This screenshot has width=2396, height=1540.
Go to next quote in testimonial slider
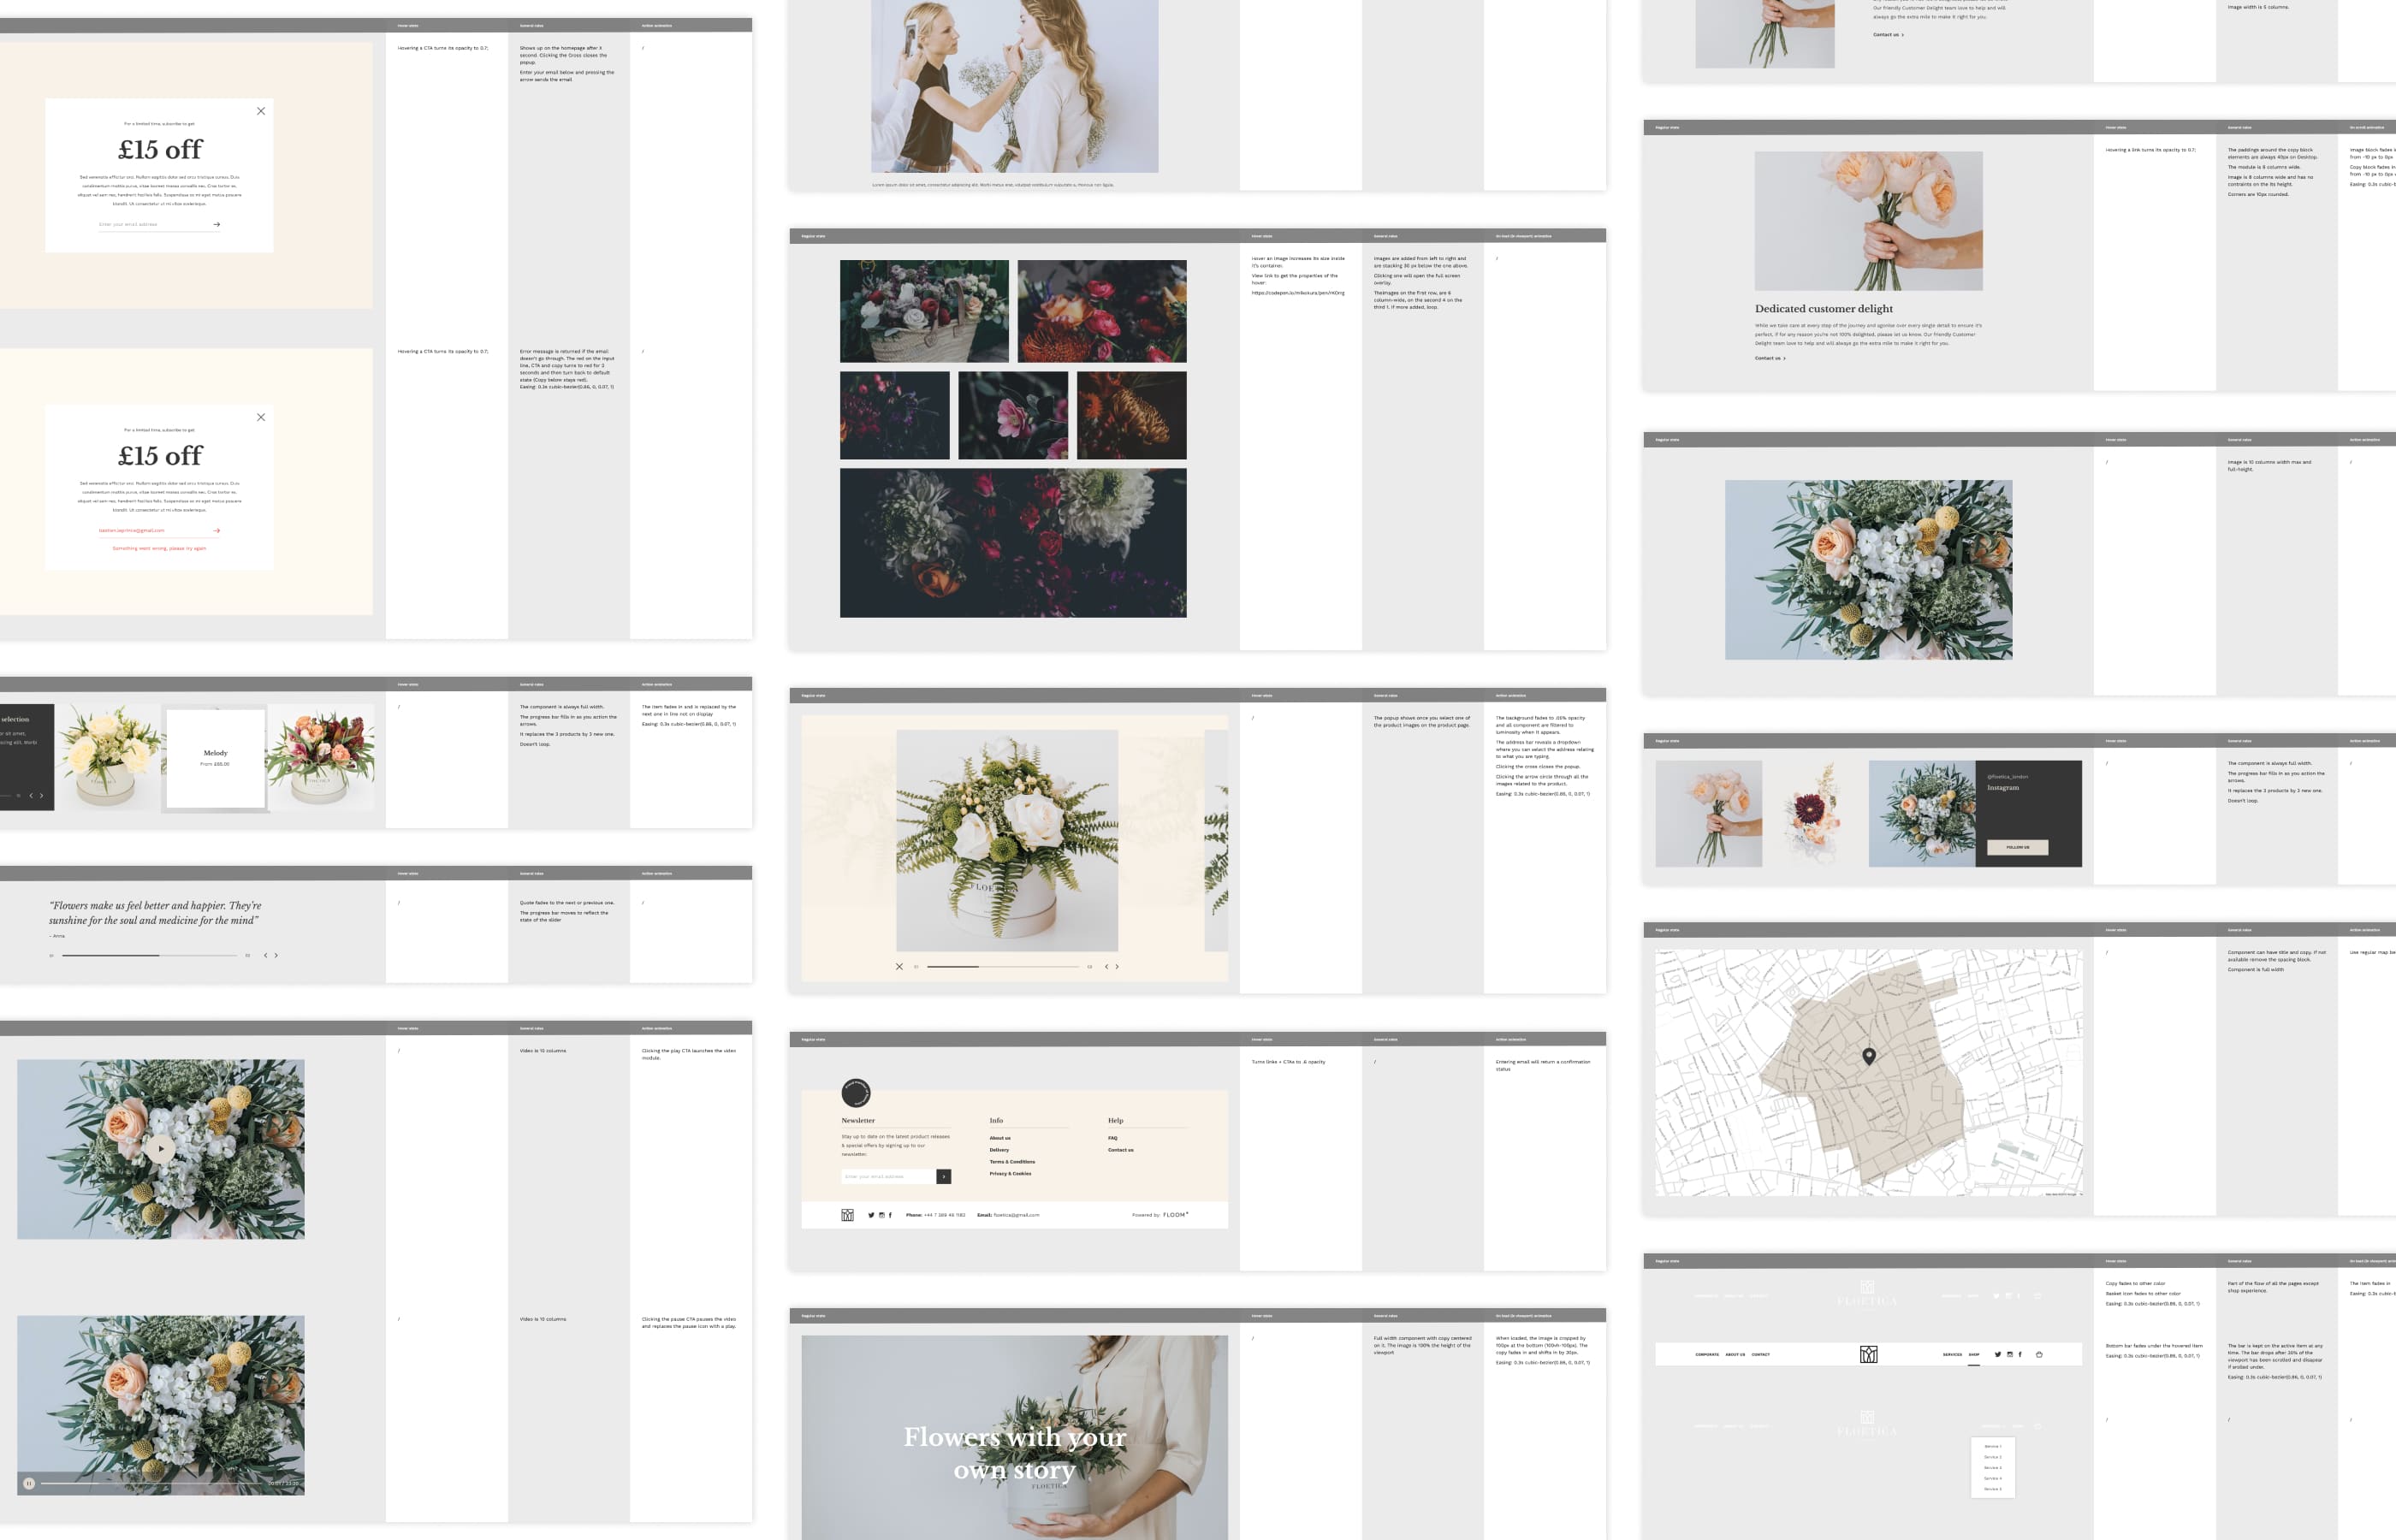pos(276,955)
